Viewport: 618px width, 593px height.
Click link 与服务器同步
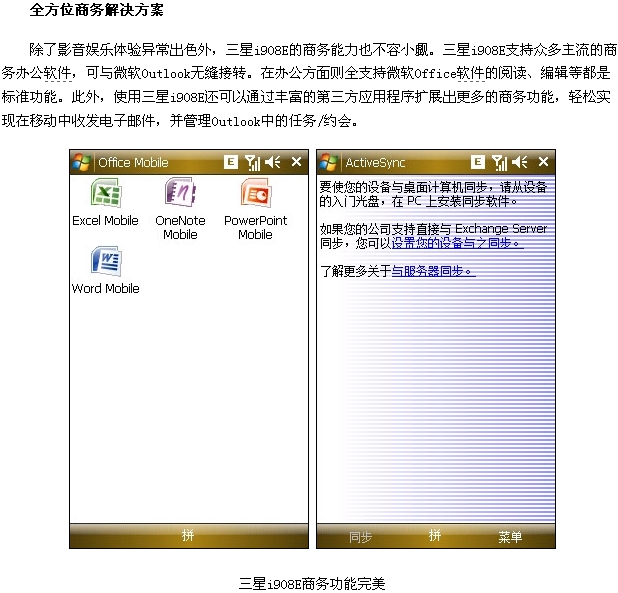(x=433, y=271)
